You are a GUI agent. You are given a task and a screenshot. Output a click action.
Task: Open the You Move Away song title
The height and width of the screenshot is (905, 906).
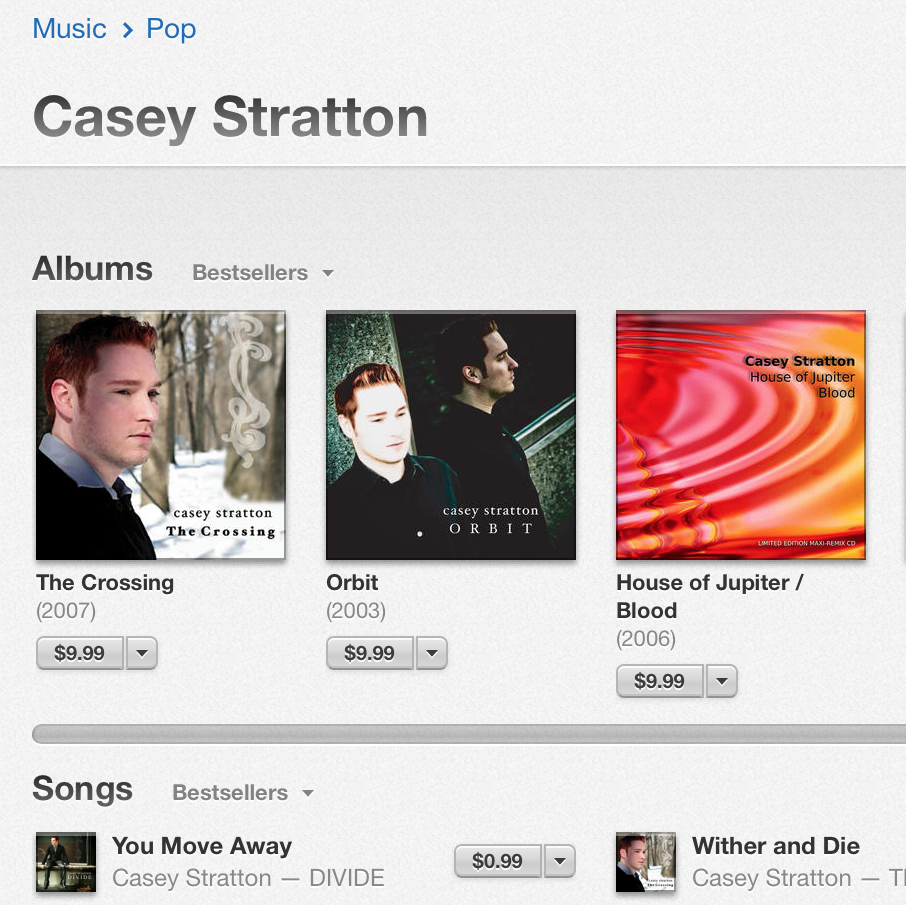tap(202, 845)
